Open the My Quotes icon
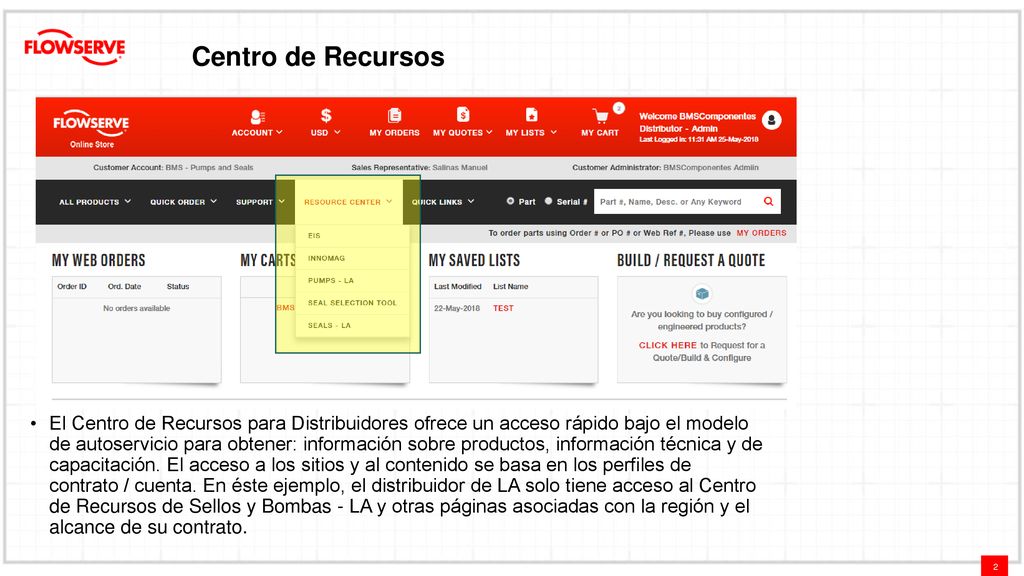This screenshot has height=576, width=1024. tap(462, 115)
